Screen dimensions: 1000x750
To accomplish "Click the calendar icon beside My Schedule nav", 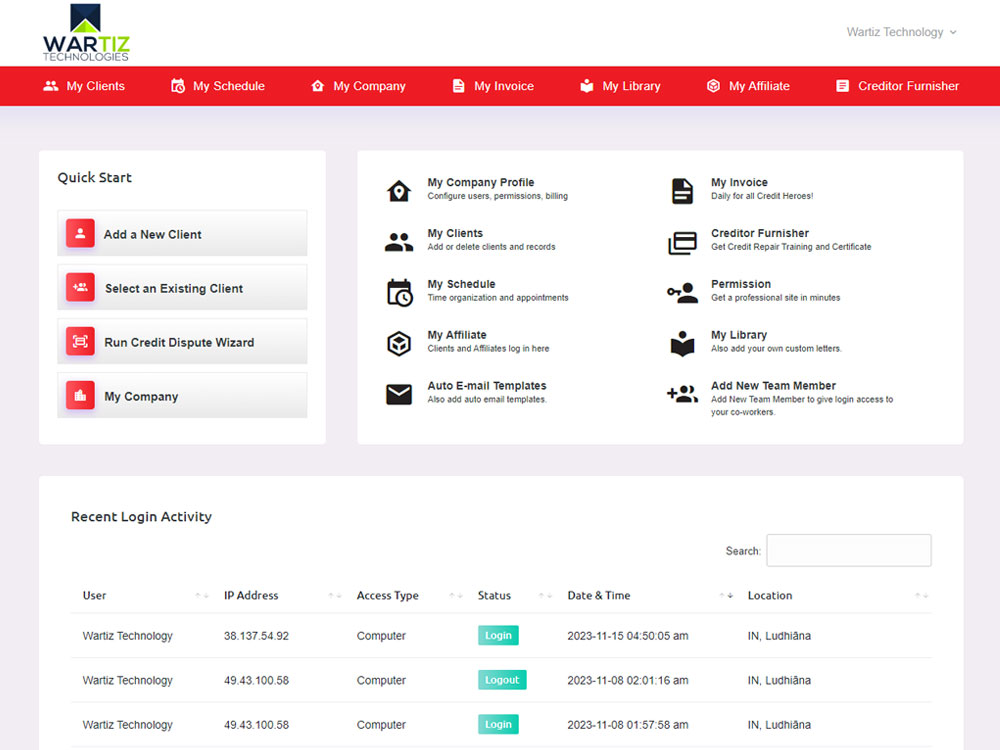I will click(178, 86).
